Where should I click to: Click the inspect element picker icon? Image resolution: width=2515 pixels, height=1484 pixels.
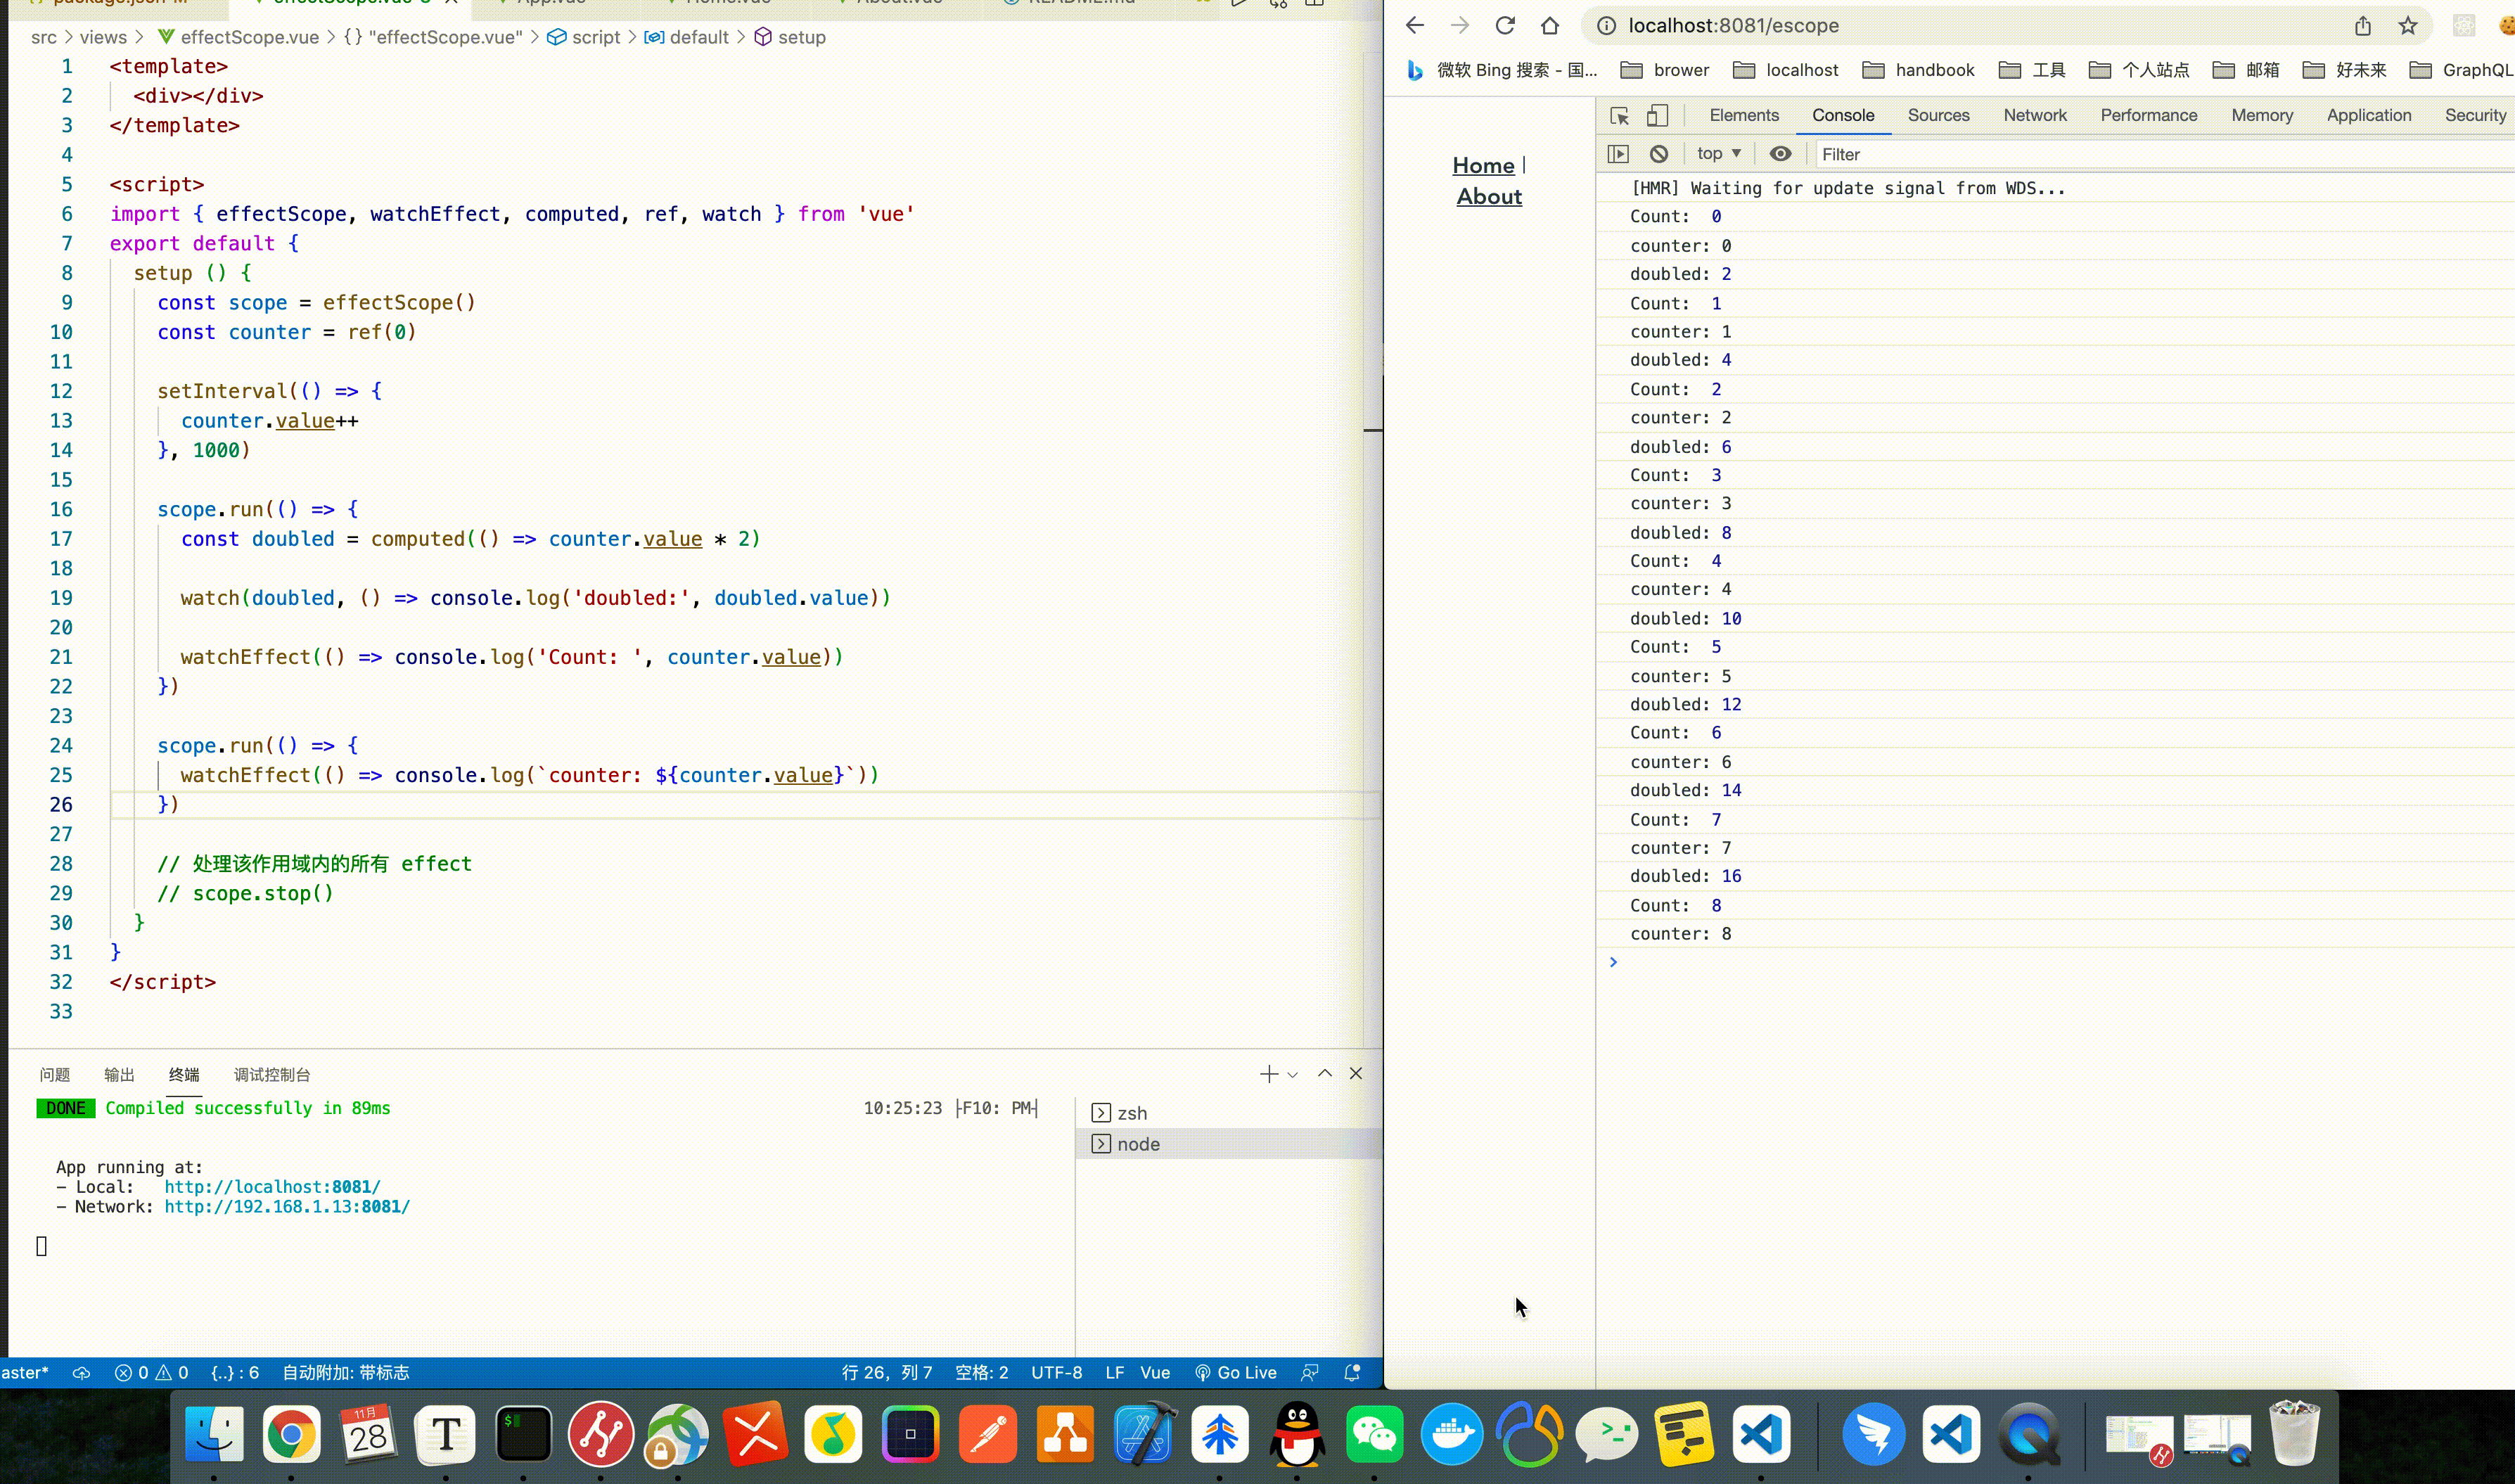[1619, 116]
